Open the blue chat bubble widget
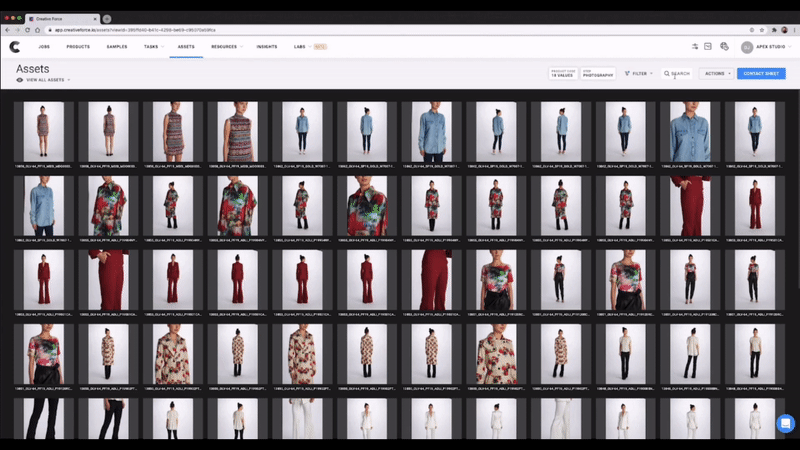Image resolution: width=800 pixels, height=450 pixels. click(786, 423)
